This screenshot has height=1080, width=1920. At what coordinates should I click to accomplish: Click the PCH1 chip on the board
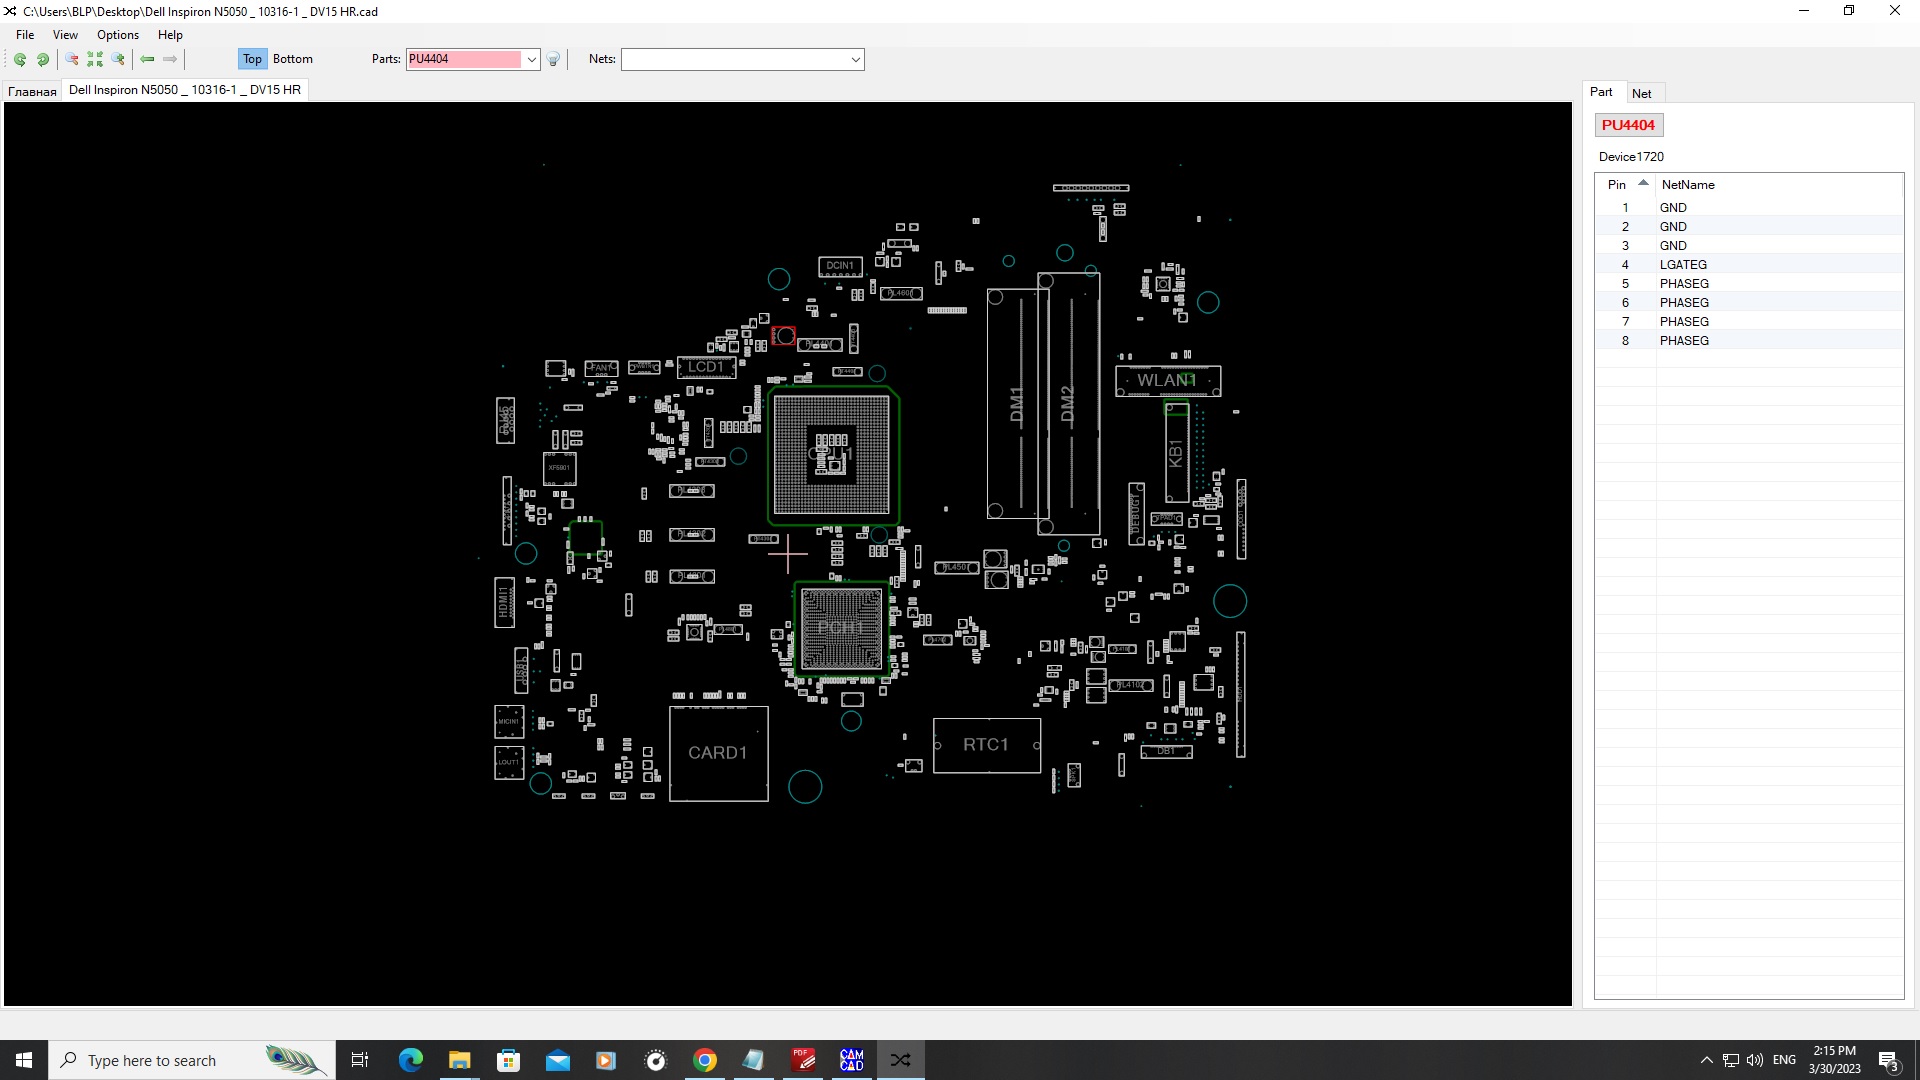tap(841, 628)
